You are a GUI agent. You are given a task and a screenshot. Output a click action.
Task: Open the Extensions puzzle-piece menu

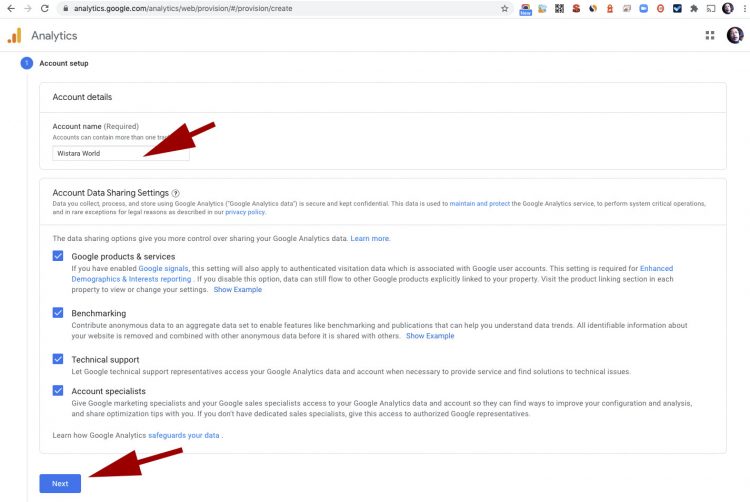[x=694, y=9]
